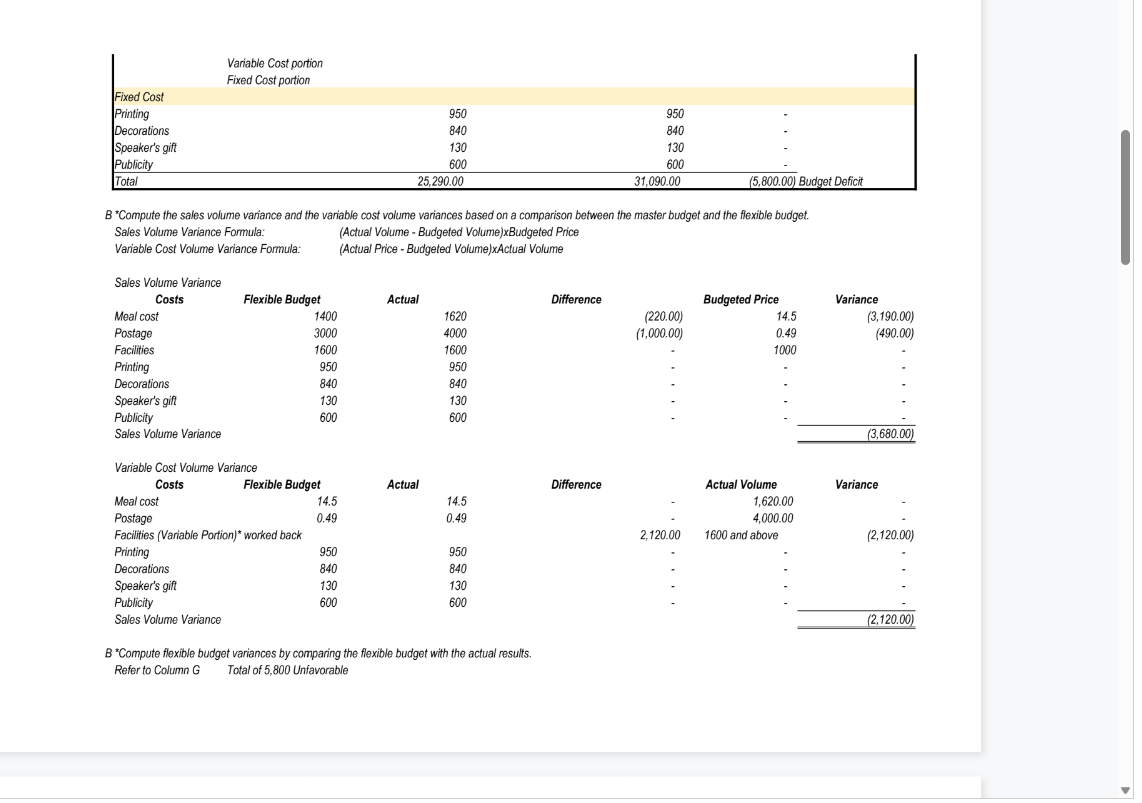1142x803 pixels.
Task: Click the Flexible Budget column header
Action: coord(283,299)
